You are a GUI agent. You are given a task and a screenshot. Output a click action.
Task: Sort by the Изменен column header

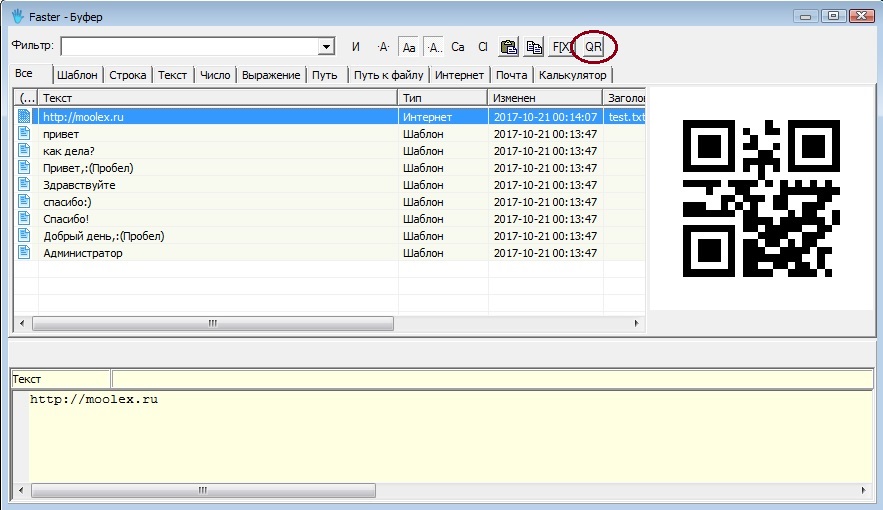545,98
